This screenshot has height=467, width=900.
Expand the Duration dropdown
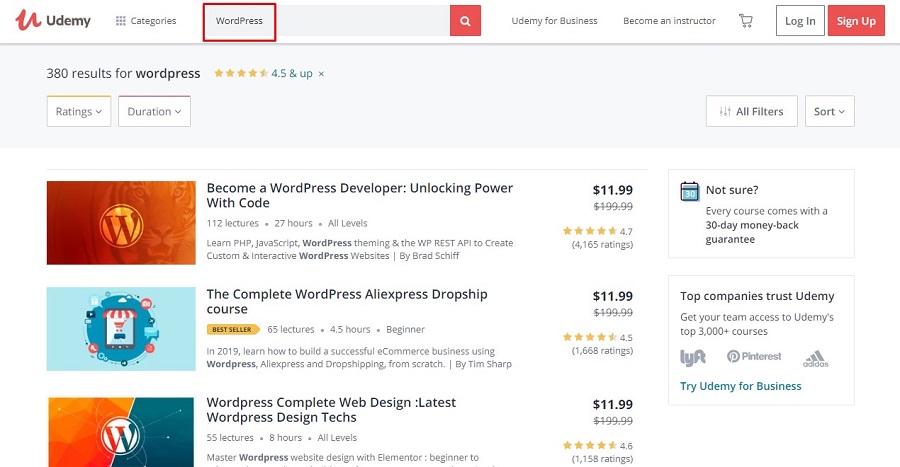coord(154,111)
